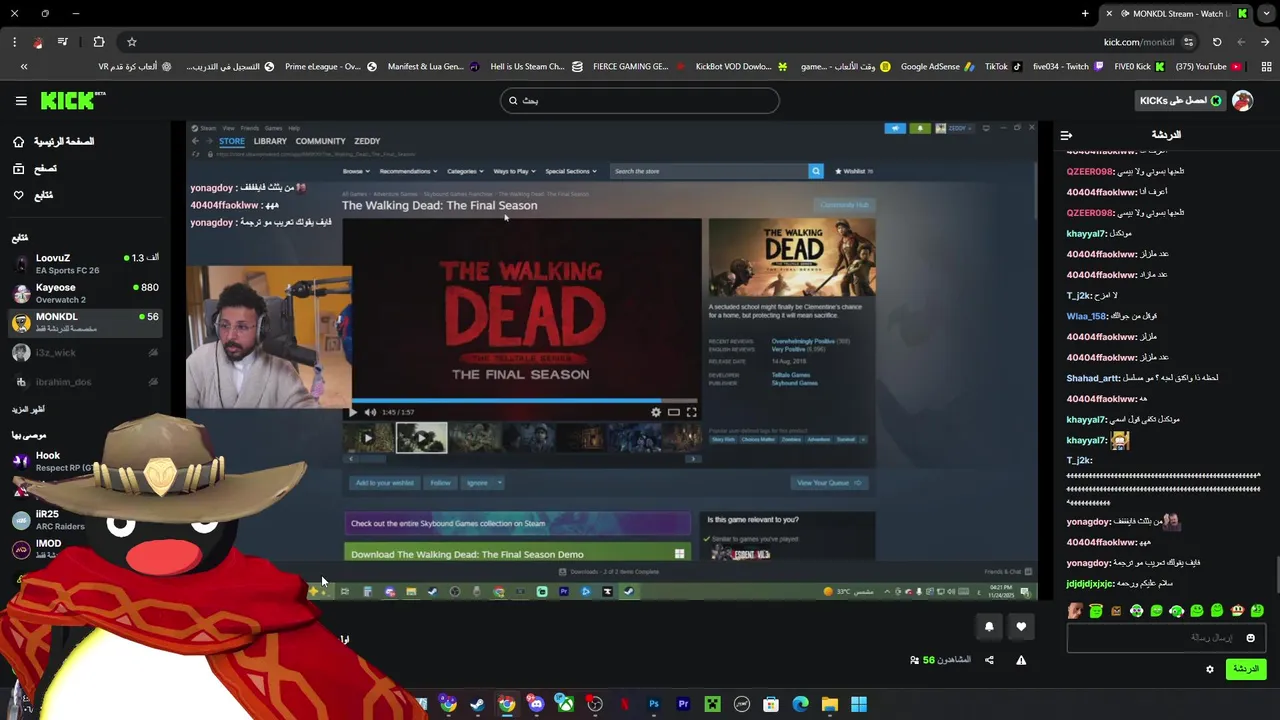Open the (375) YouTube bookmark

coord(1208,67)
